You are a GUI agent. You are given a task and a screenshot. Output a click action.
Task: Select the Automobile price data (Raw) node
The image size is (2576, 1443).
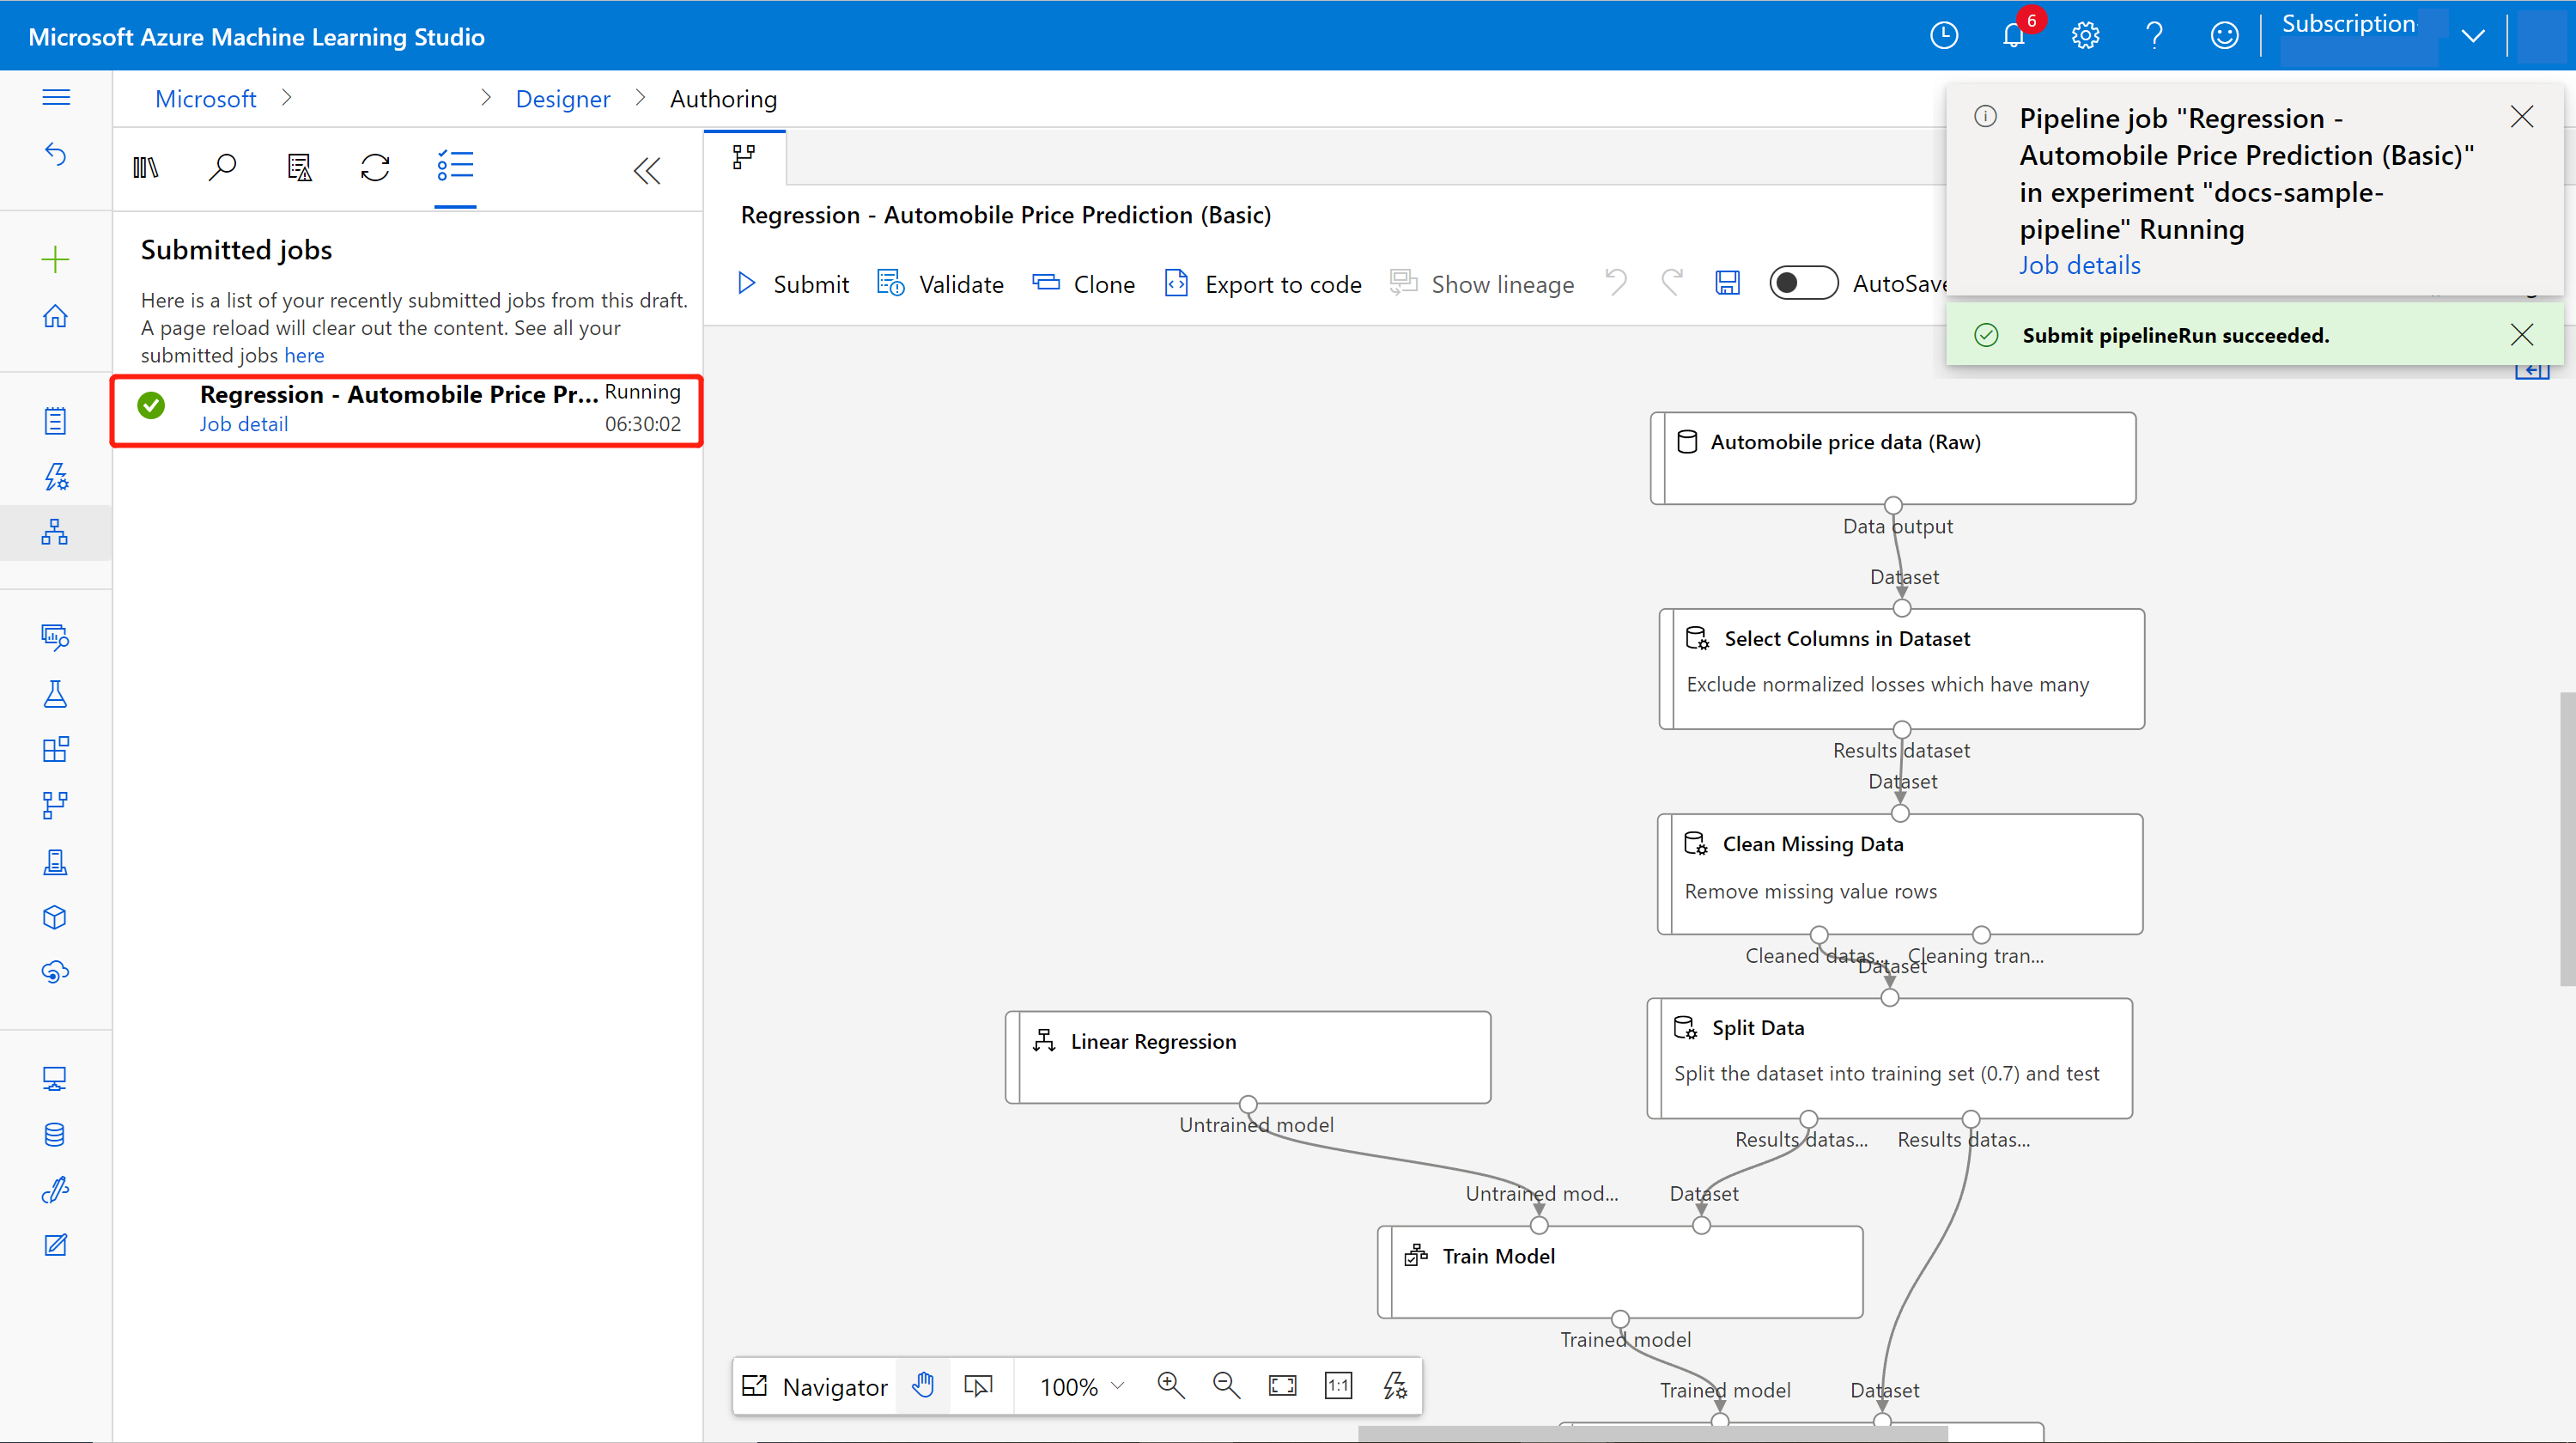click(x=1892, y=458)
